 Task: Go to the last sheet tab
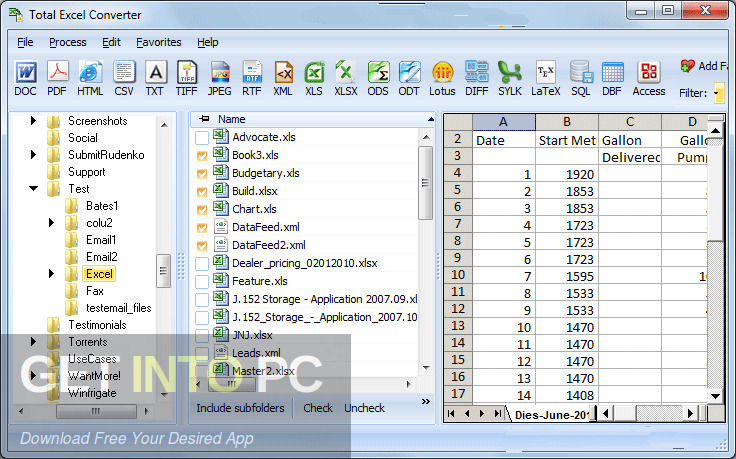497,413
